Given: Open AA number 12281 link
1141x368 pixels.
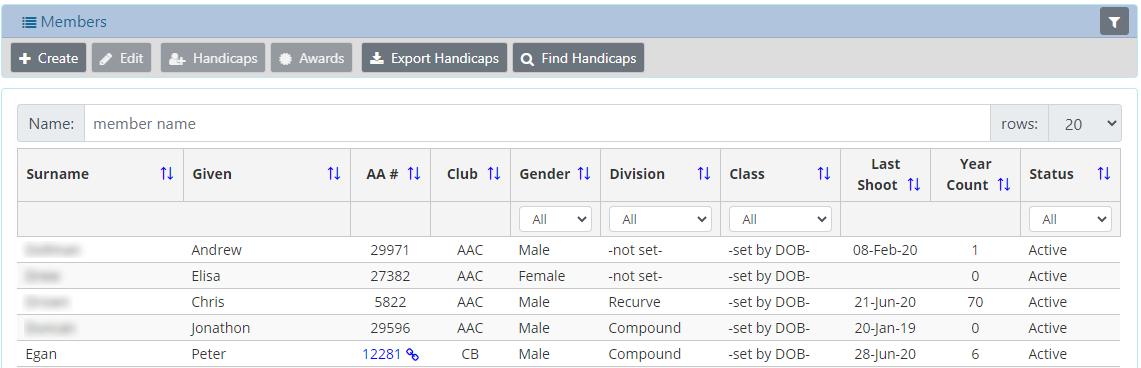Looking at the screenshot, I should 382,354.
